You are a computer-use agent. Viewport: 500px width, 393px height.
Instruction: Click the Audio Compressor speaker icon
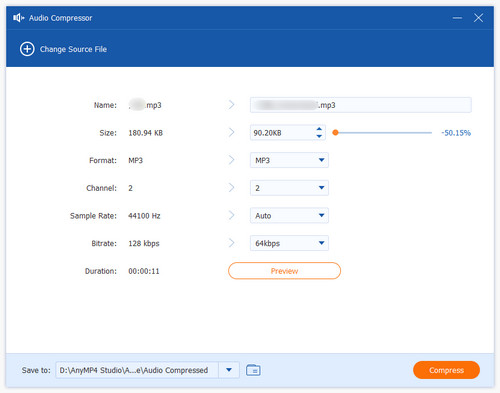coord(19,18)
